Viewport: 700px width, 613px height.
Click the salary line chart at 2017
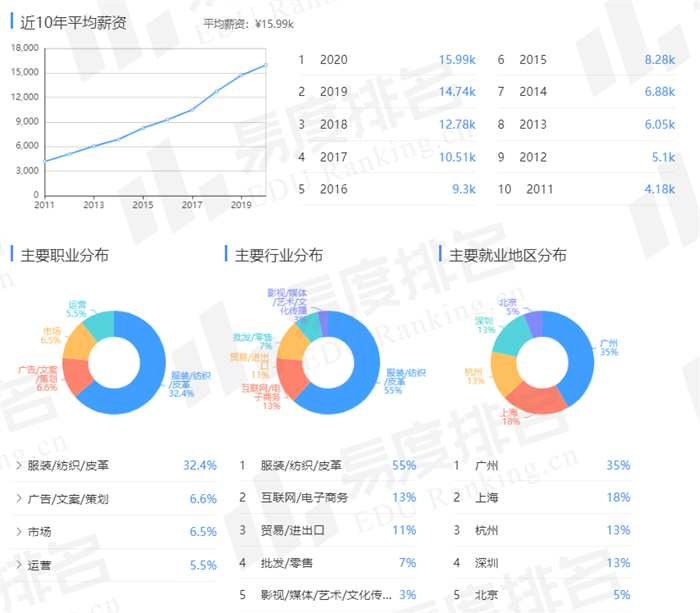tap(192, 109)
